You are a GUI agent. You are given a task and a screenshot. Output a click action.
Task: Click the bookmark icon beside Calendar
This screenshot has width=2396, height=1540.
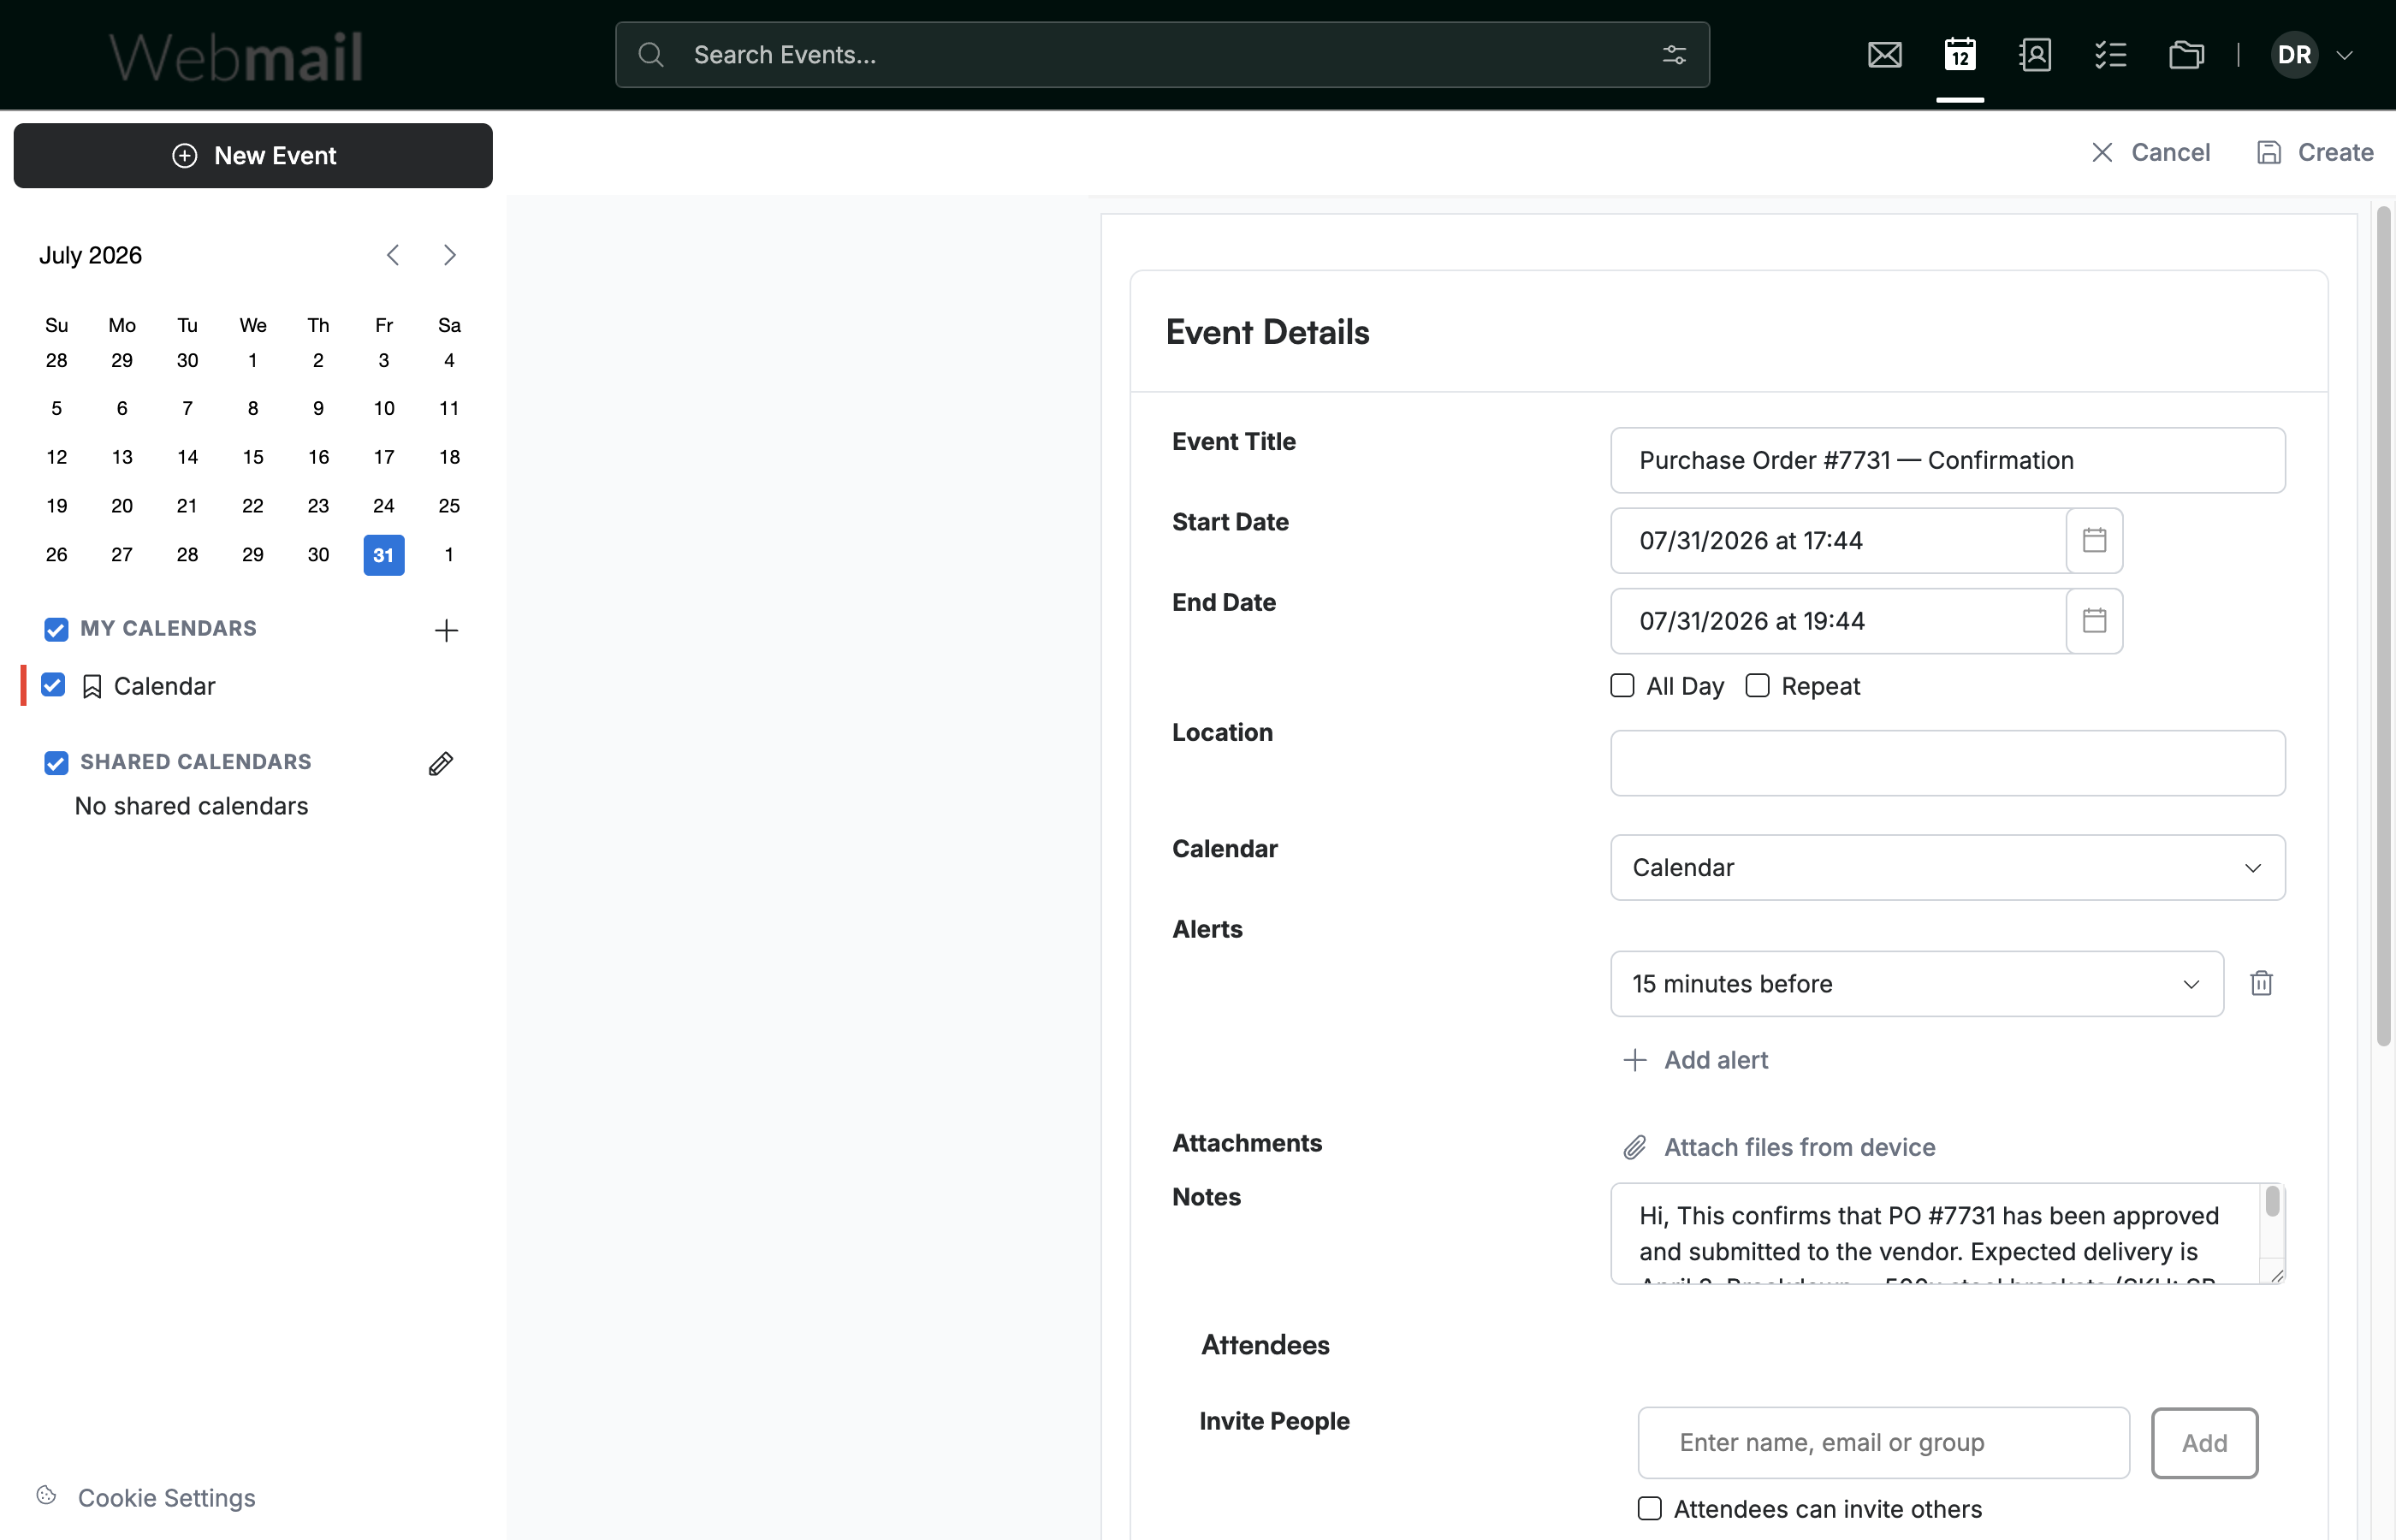point(92,686)
